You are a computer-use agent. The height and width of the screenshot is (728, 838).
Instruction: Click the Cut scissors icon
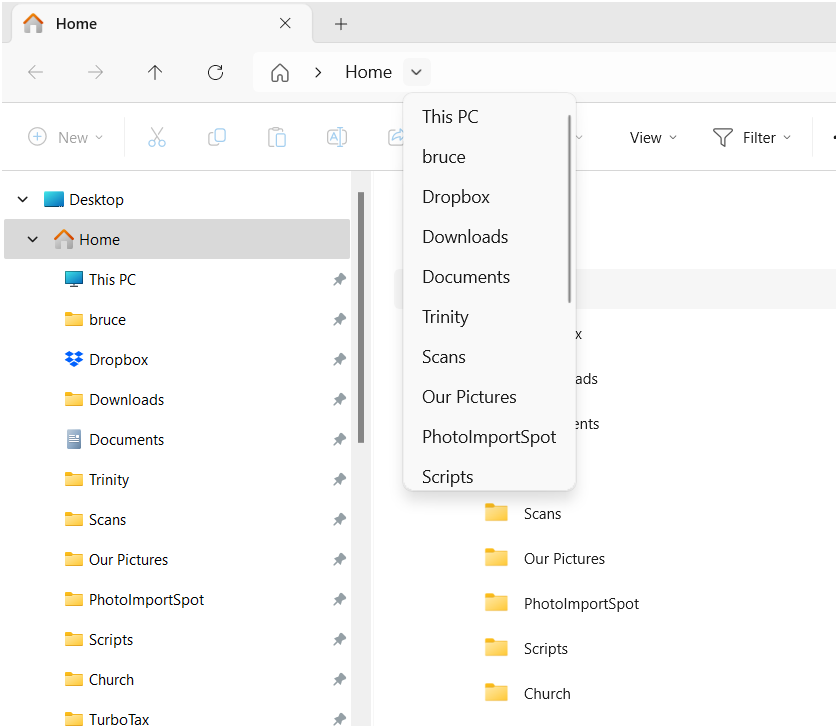click(157, 137)
